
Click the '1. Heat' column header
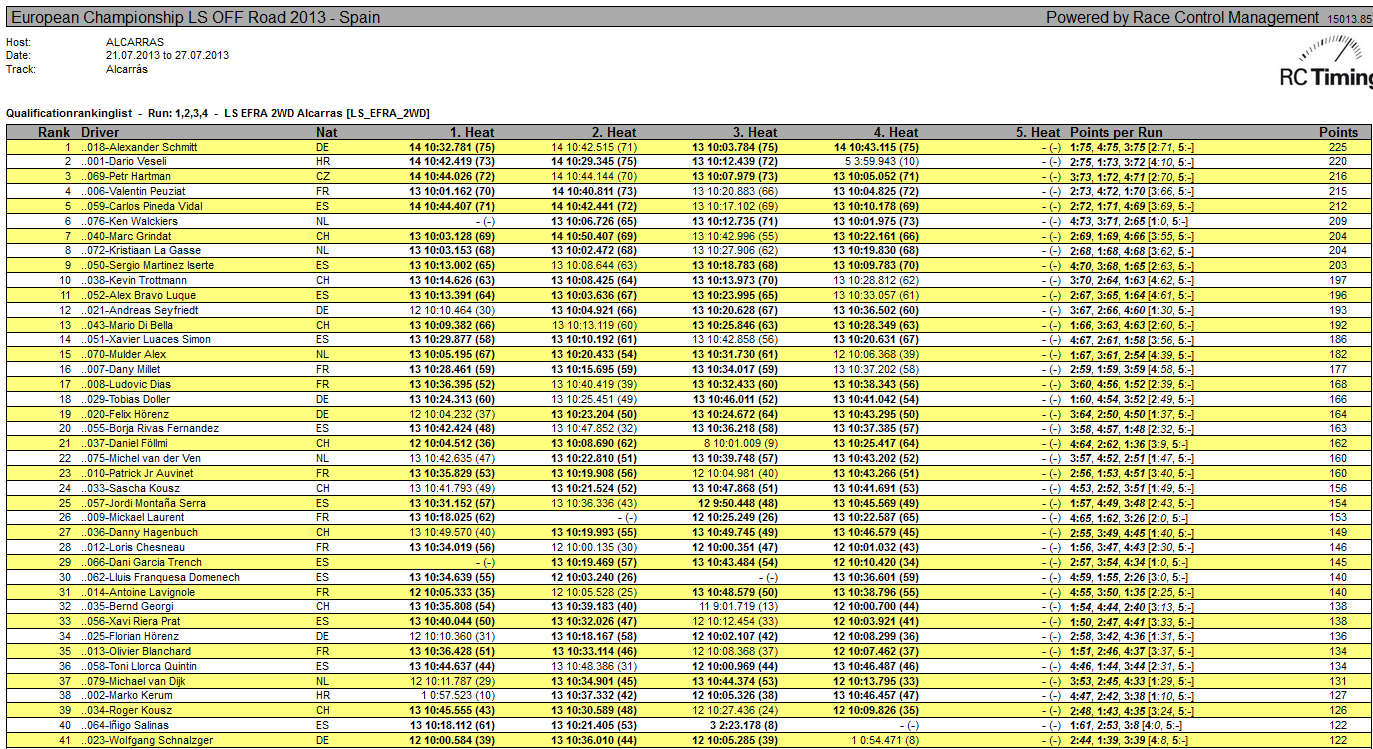pyautogui.click(x=471, y=132)
